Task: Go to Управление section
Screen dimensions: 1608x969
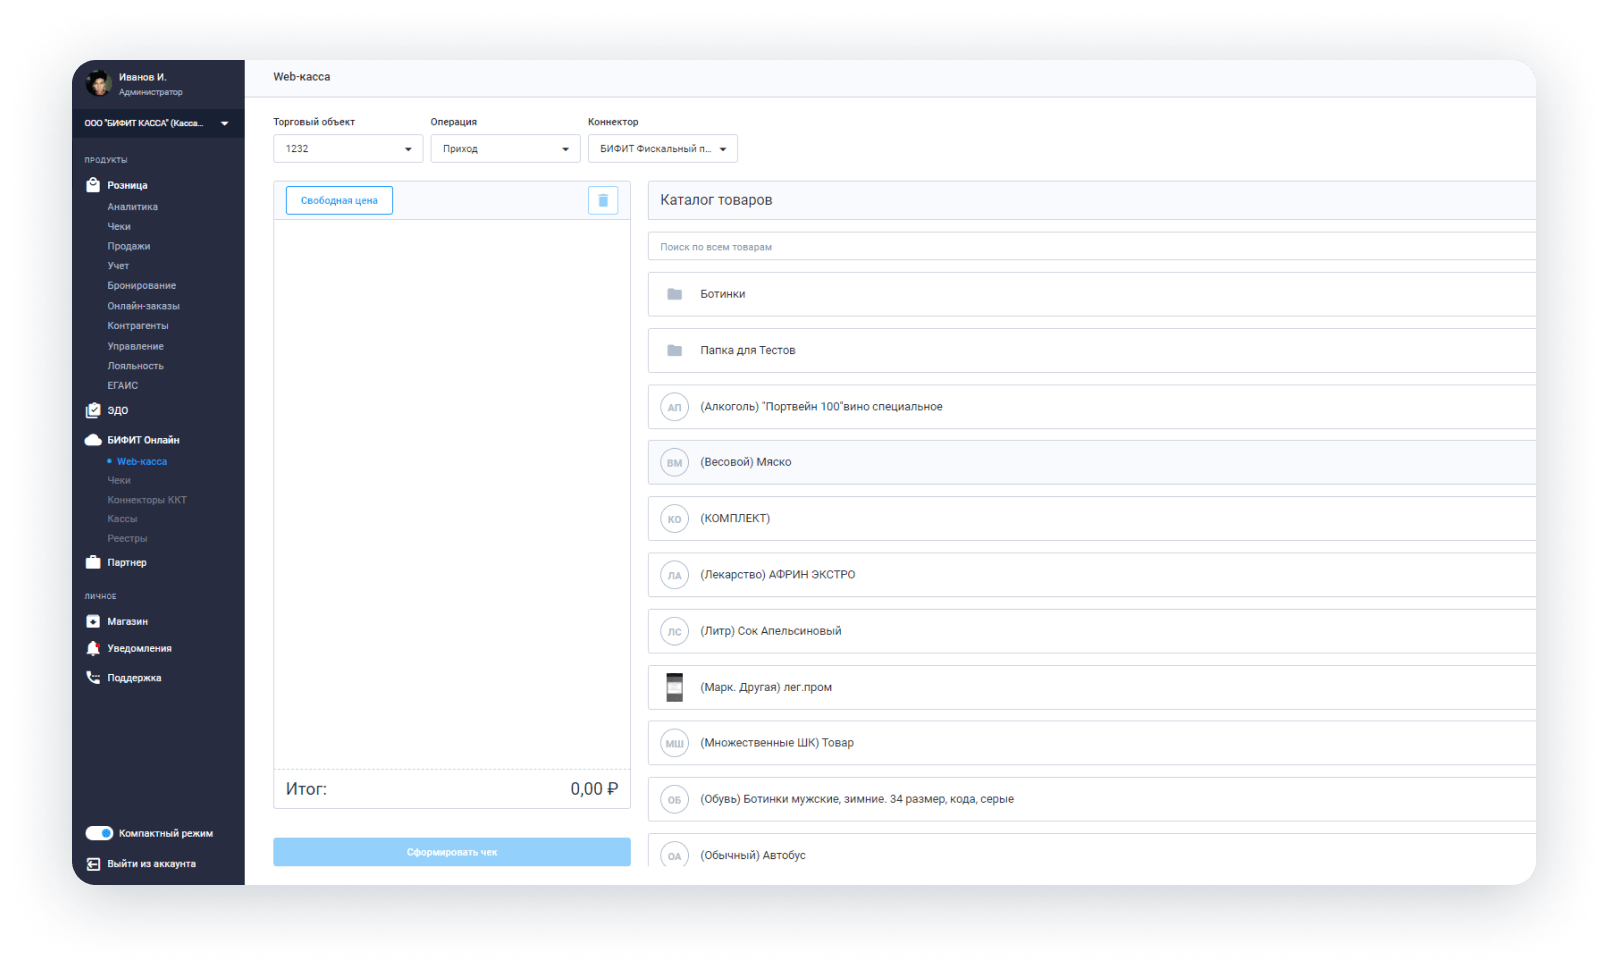Action: tap(135, 346)
